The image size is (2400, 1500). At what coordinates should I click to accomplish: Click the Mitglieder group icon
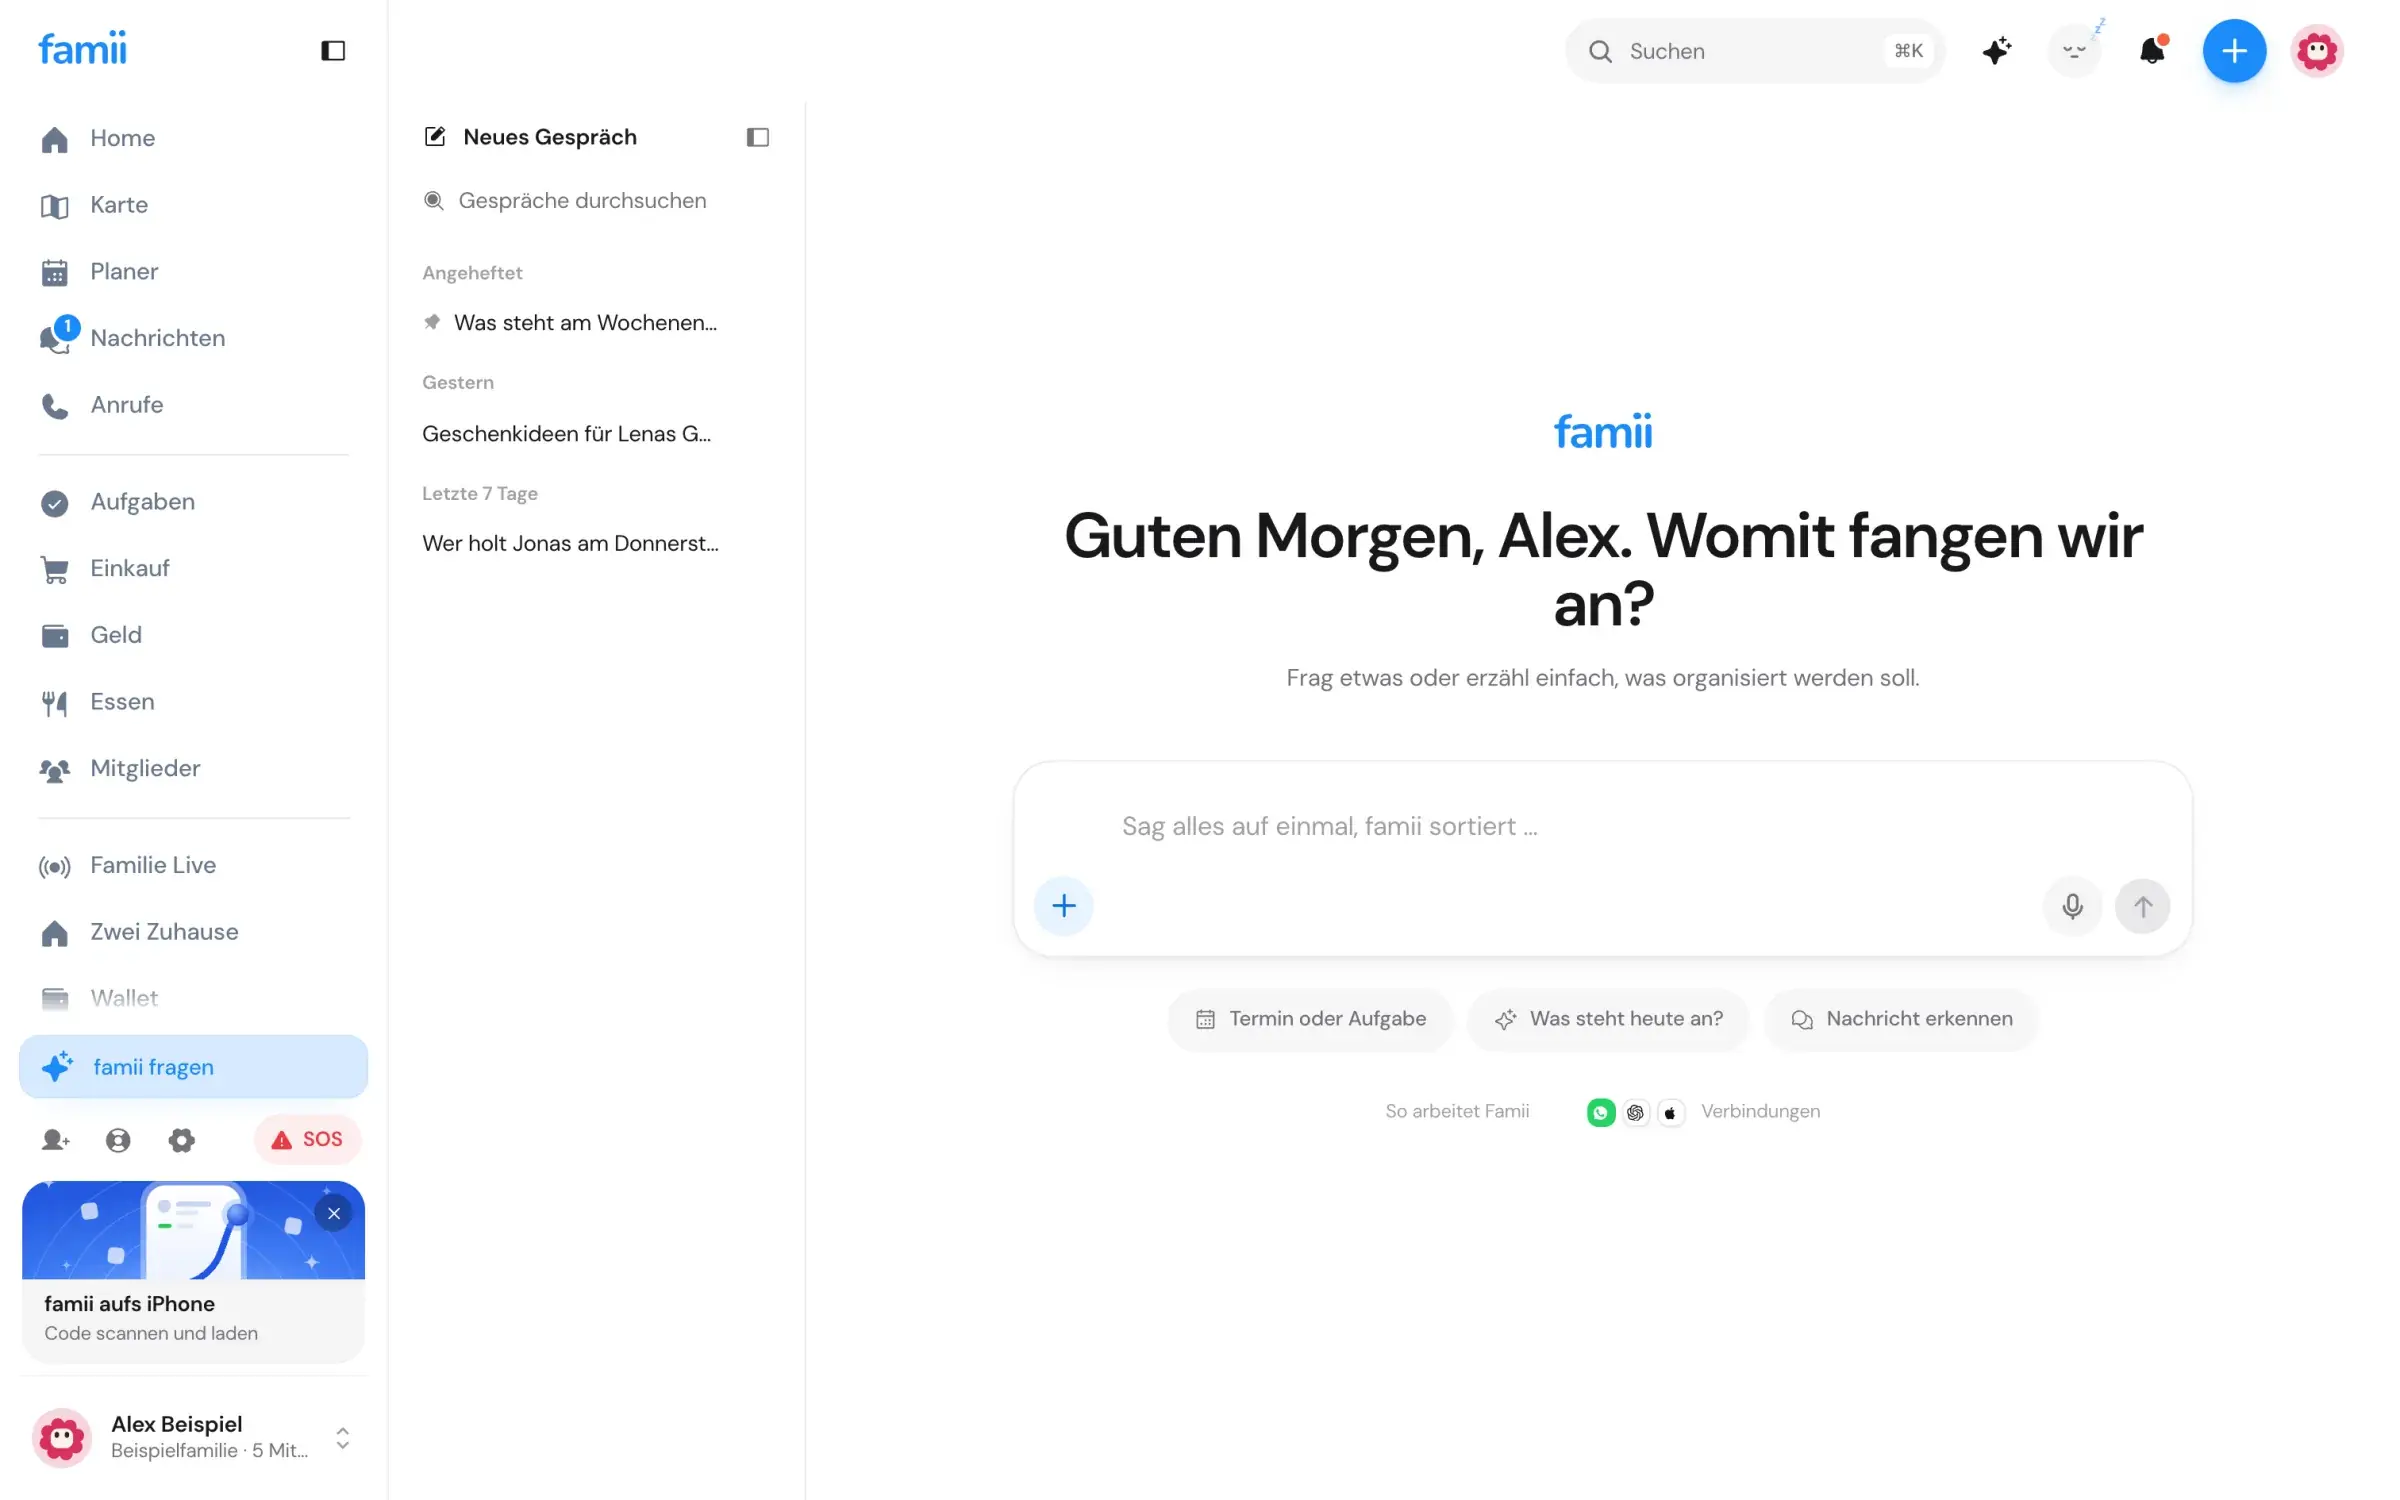tap(55, 769)
